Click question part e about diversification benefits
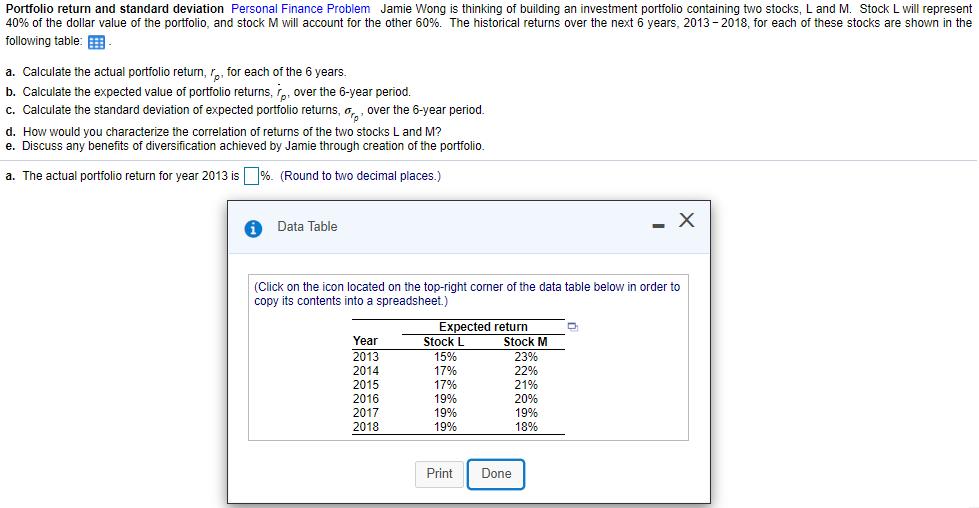 click(x=245, y=146)
